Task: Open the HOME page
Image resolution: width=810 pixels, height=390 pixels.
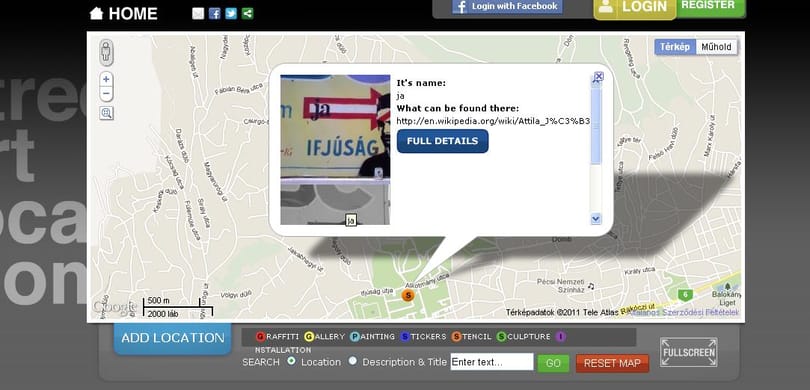Action: 123,13
